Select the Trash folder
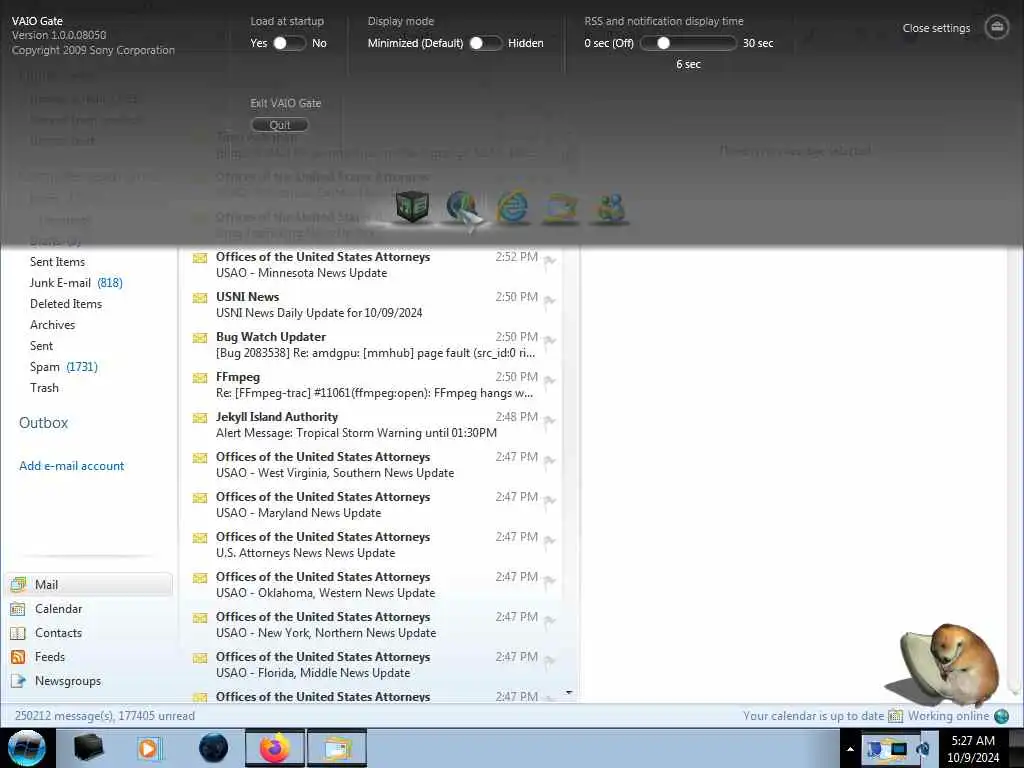Image resolution: width=1024 pixels, height=768 pixels. 44,388
